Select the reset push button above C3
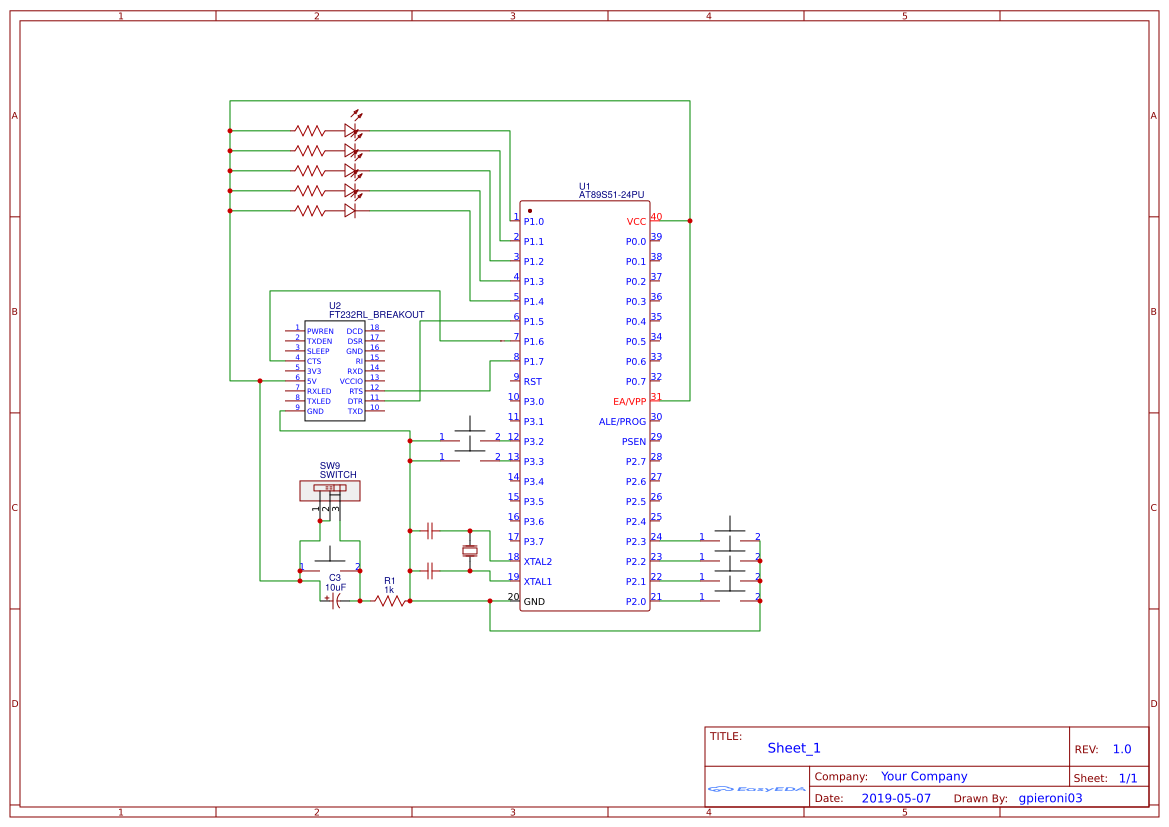Screen dimensions: 1169x827 [x=330, y=561]
